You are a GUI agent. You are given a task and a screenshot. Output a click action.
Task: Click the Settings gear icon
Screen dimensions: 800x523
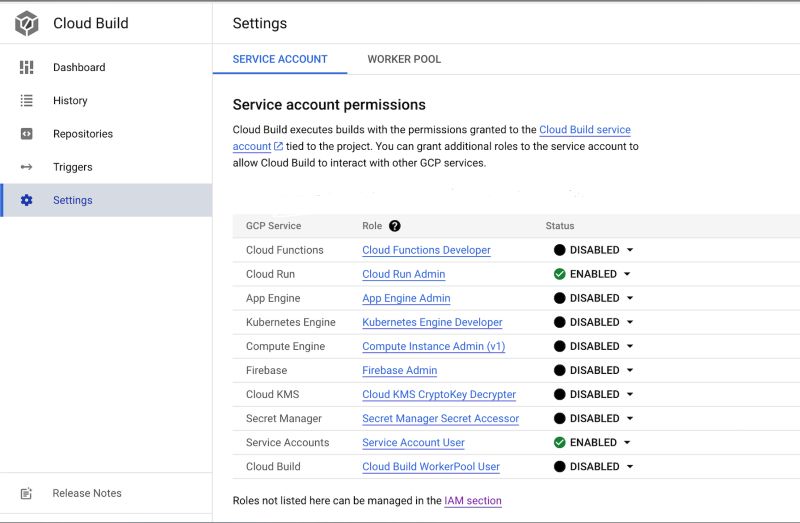[x=27, y=200]
